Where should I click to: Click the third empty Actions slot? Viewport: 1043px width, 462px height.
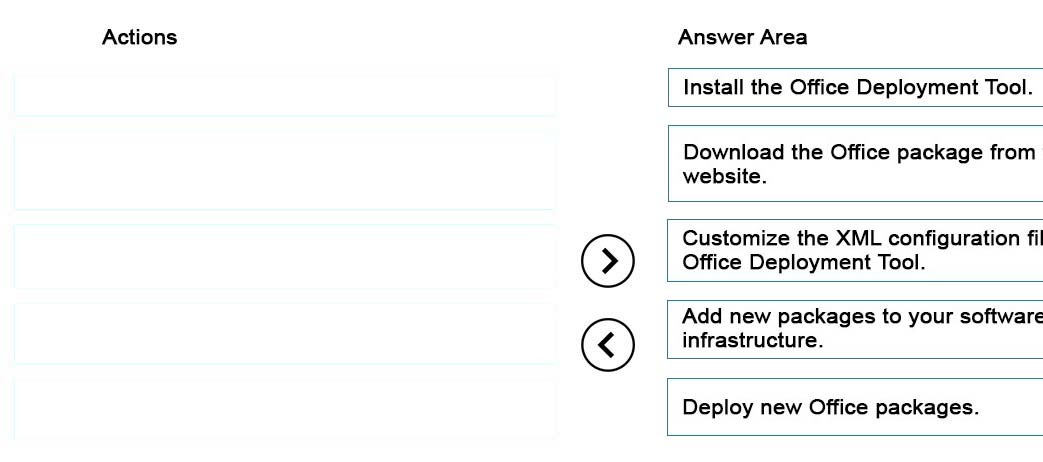[x=285, y=257]
